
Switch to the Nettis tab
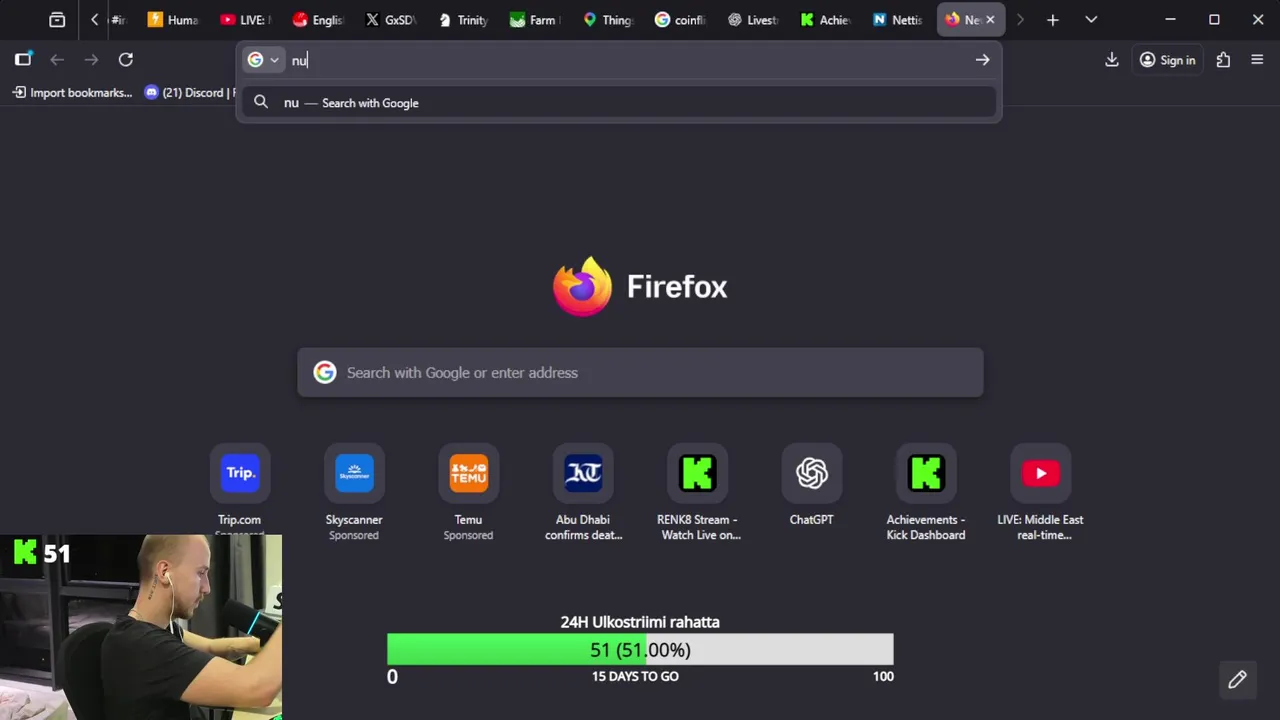coord(898,19)
